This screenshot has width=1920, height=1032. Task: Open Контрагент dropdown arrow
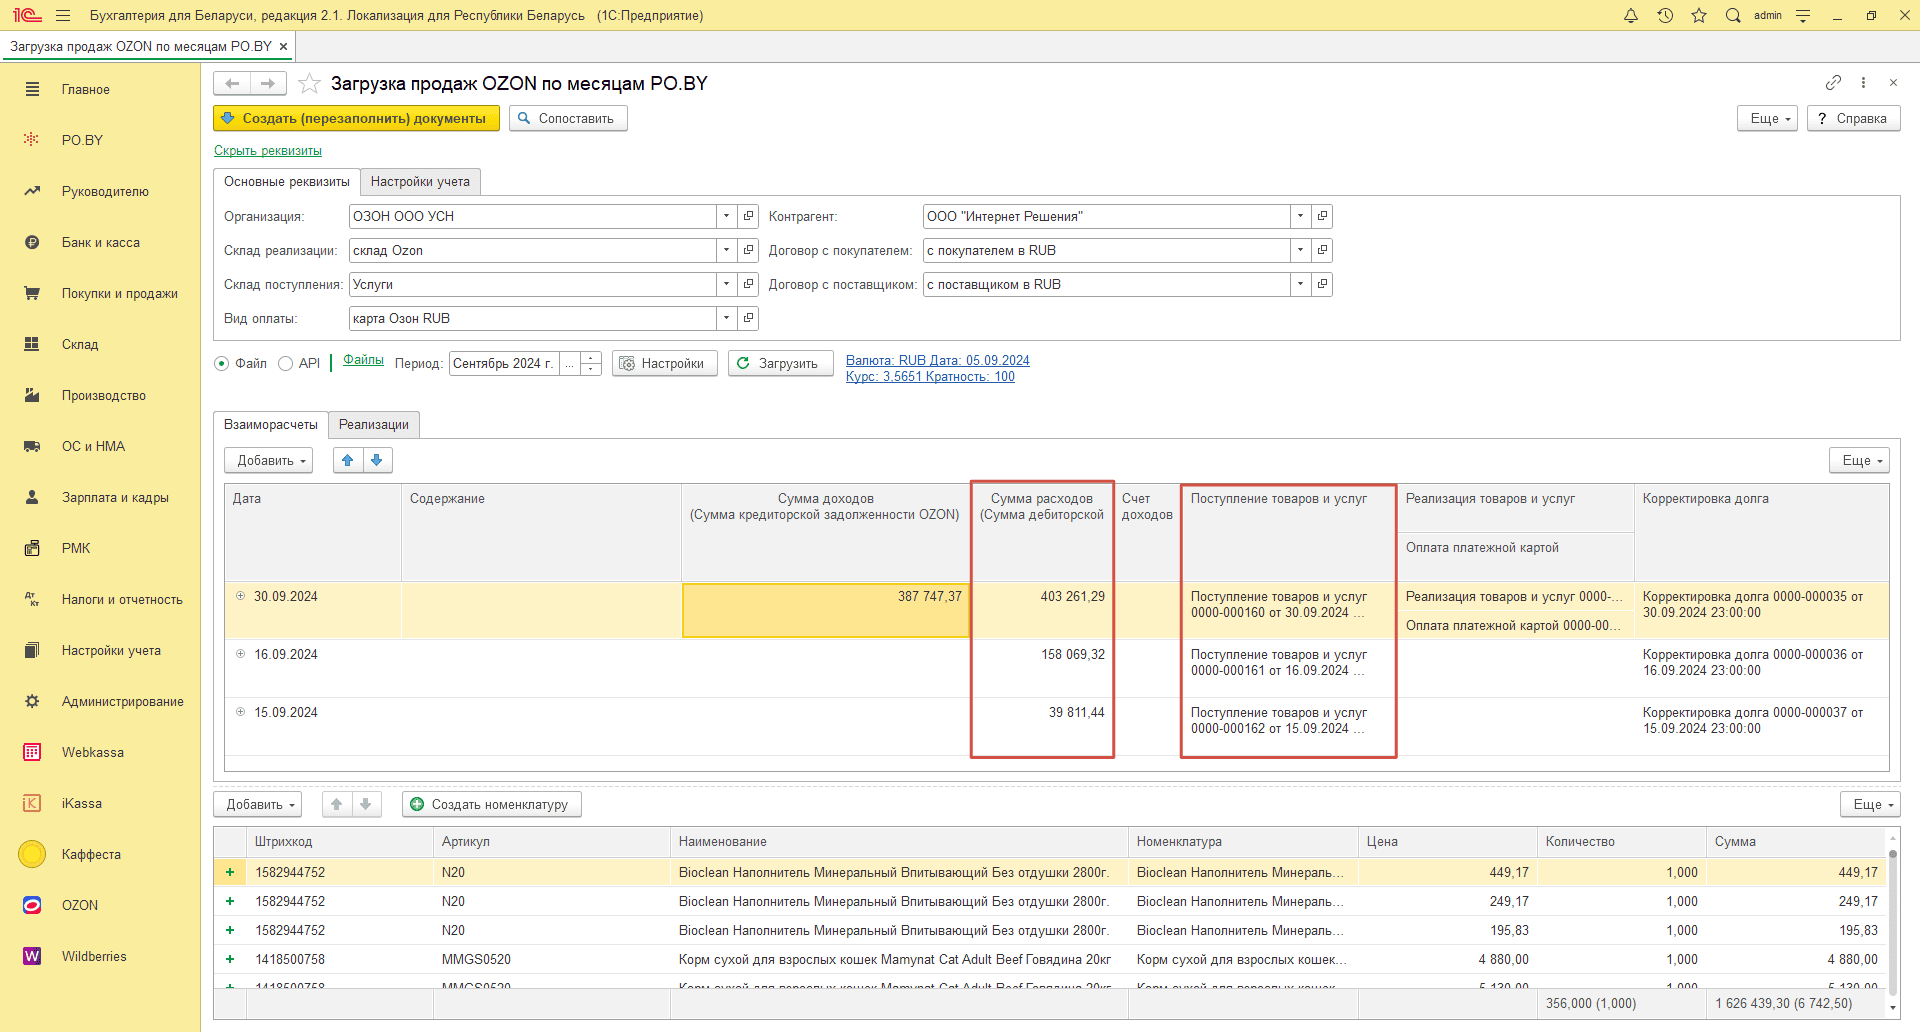coord(1300,216)
